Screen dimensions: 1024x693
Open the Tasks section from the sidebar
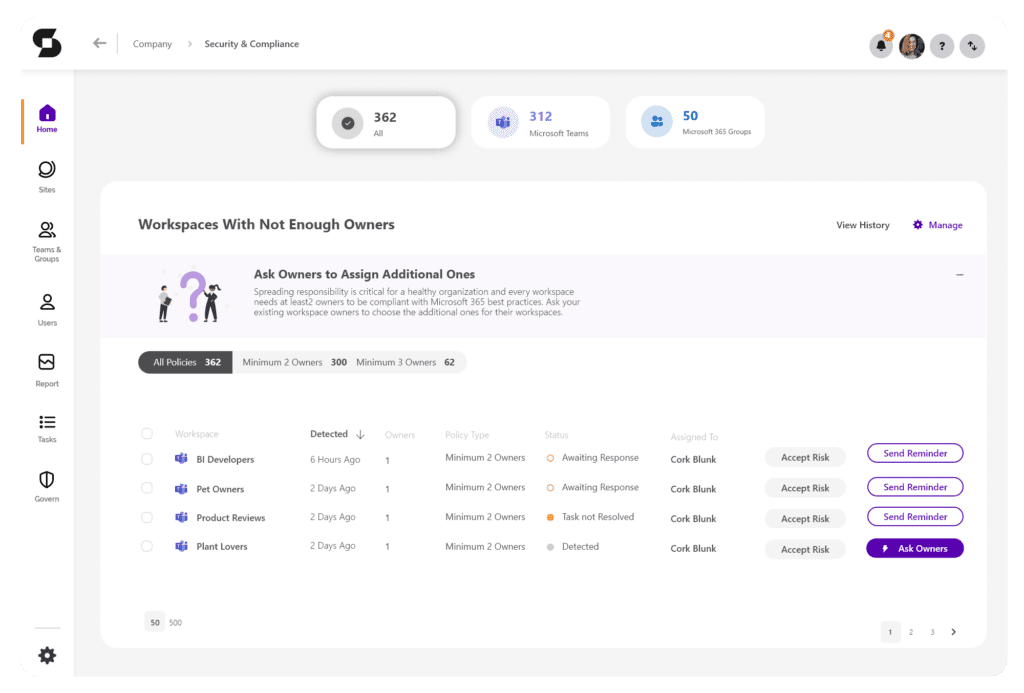(x=46, y=427)
